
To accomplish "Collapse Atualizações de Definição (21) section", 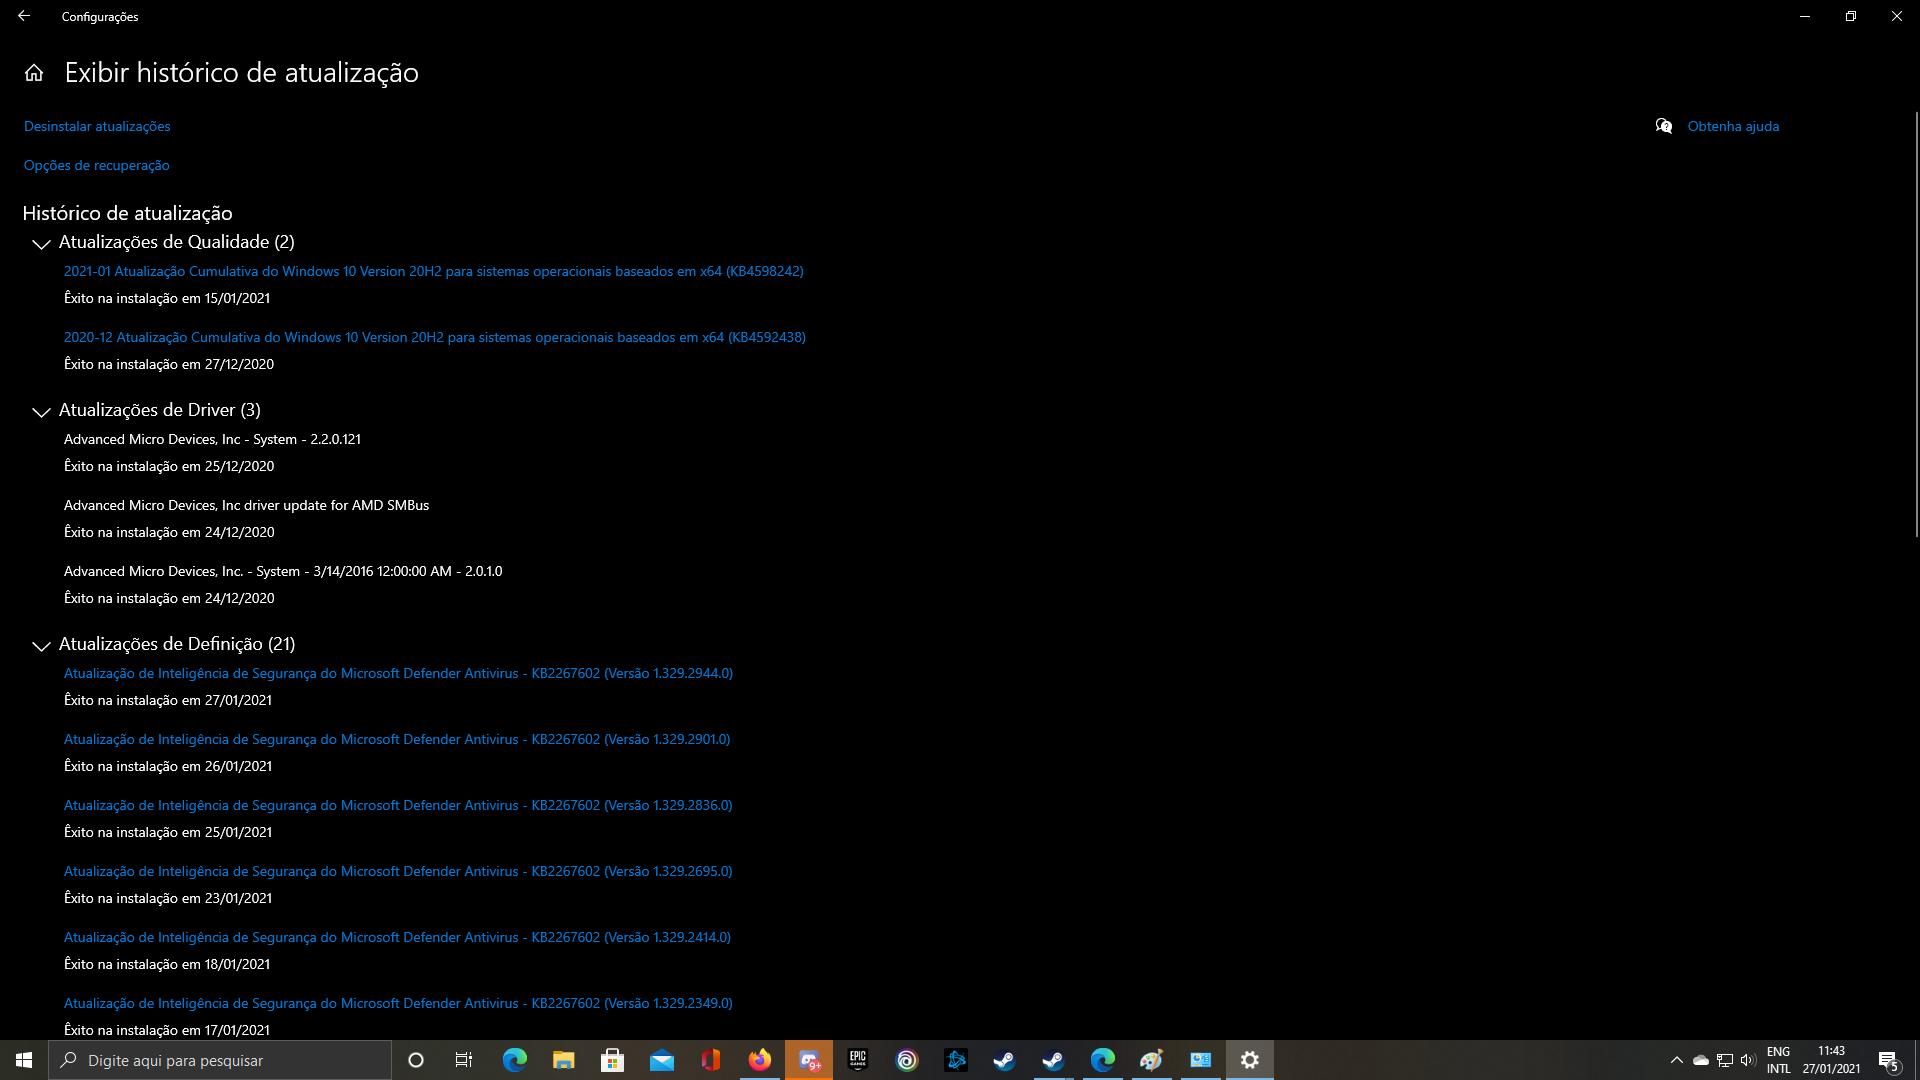I will pos(41,645).
